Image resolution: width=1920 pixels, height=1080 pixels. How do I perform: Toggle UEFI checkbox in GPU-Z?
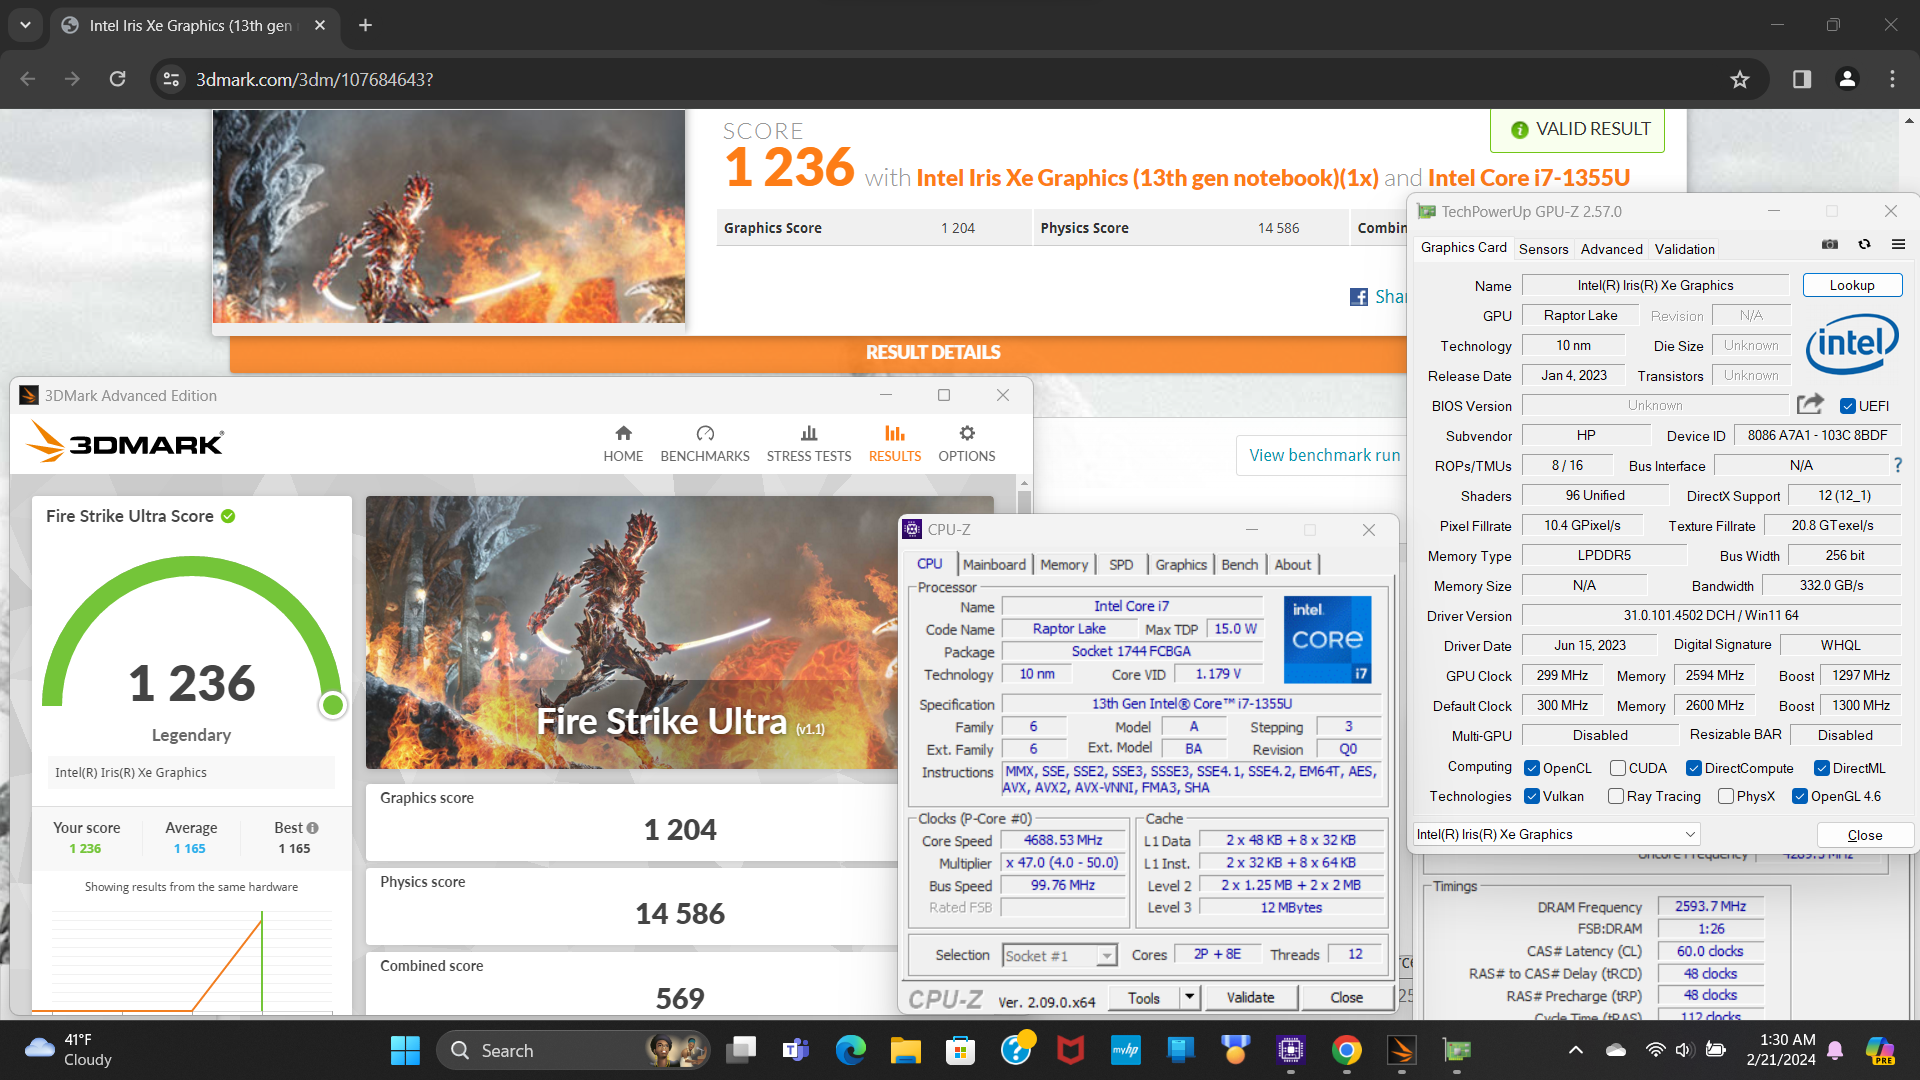pos(1847,406)
